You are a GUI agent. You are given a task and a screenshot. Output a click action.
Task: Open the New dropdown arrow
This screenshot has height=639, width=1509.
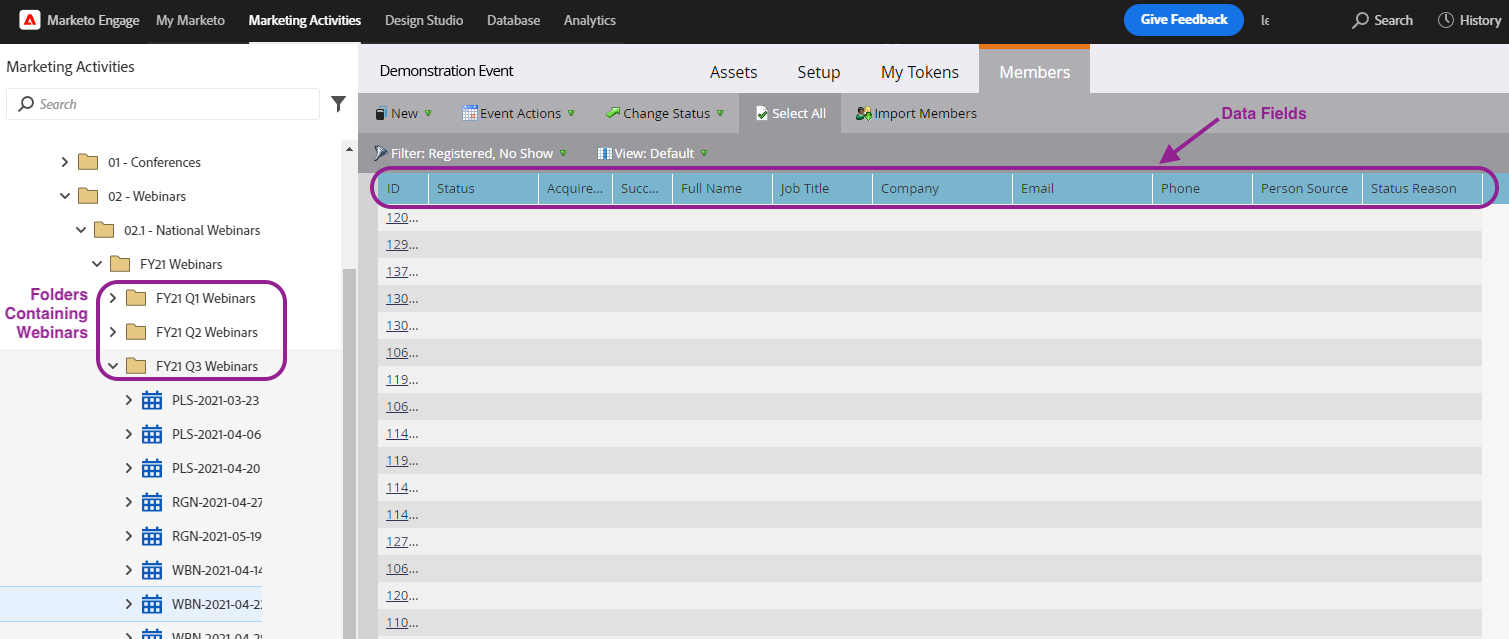[428, 114]
